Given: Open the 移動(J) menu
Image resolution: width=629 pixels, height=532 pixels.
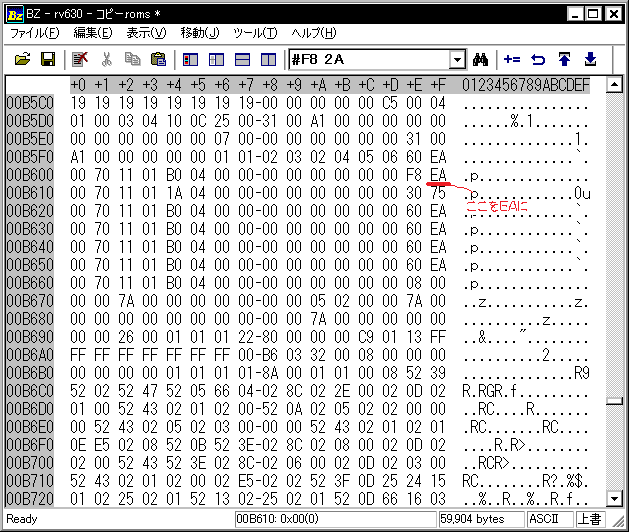Looking at the screenshot, I should pyautogui.click(x=200, y=33).
